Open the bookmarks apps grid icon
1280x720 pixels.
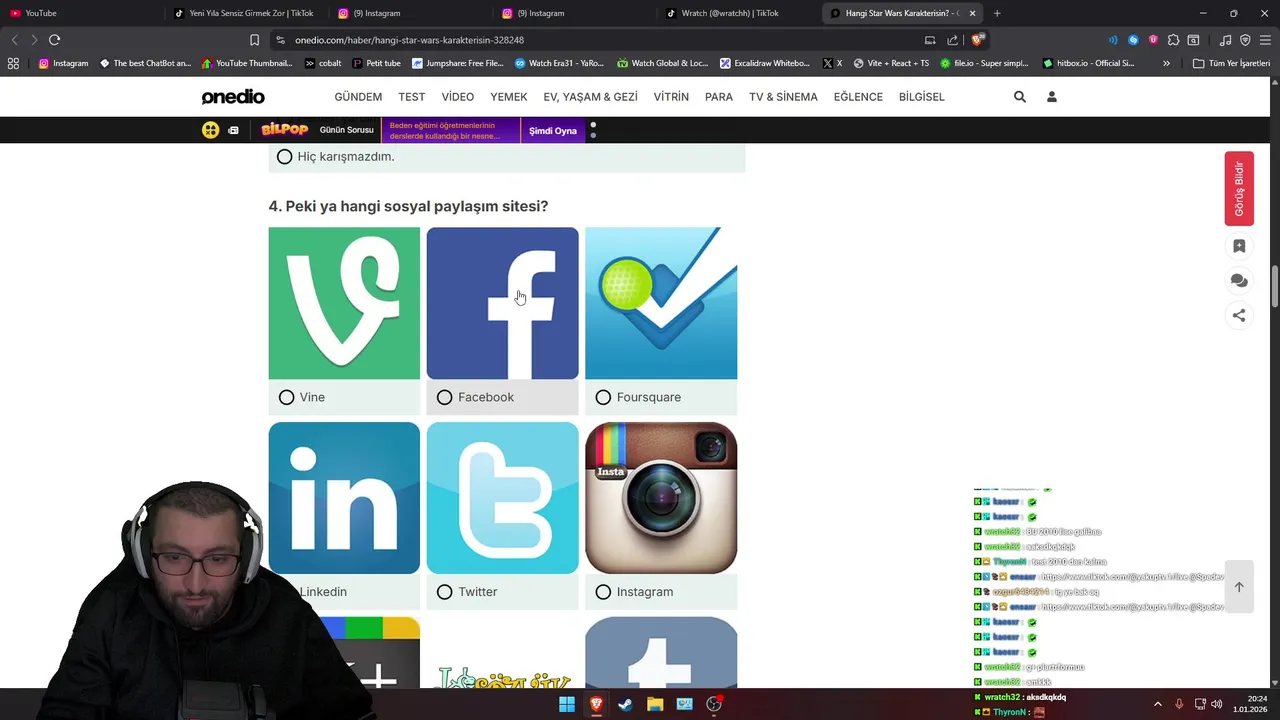pyautogui.click(x=13, y=63)
